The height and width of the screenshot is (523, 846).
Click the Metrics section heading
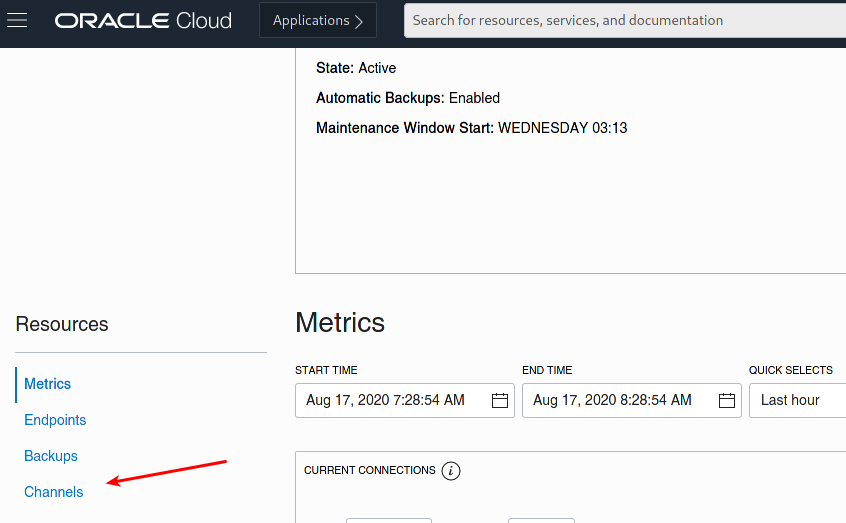click(340, 323)
